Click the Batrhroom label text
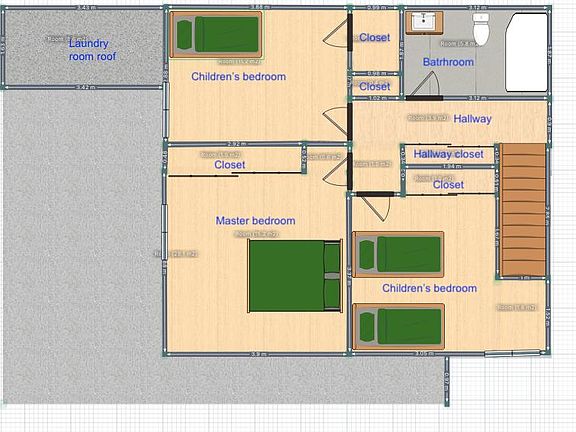576x432 pixels. (448, 62)
